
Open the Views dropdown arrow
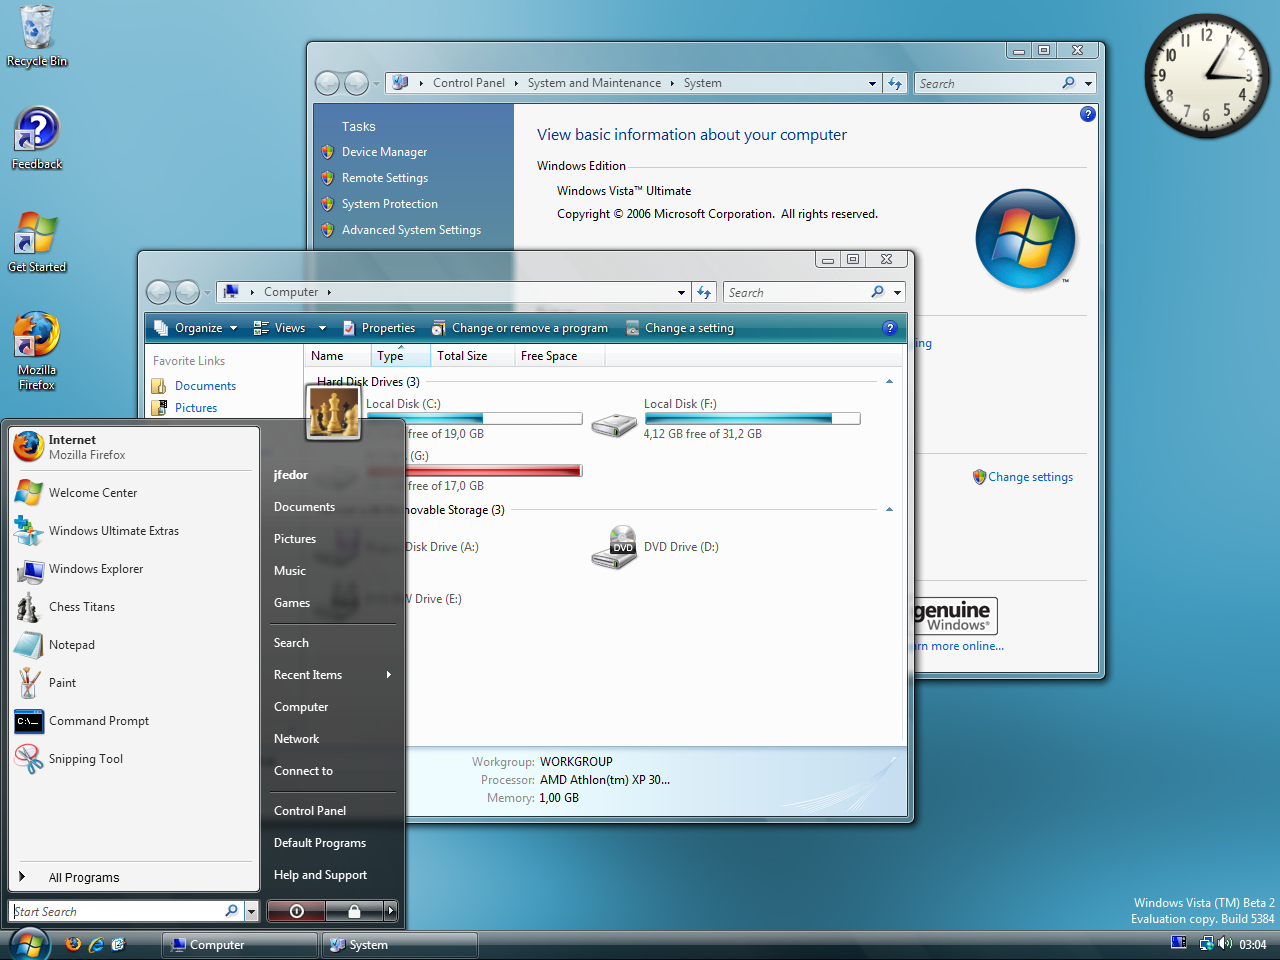(322, 328)
